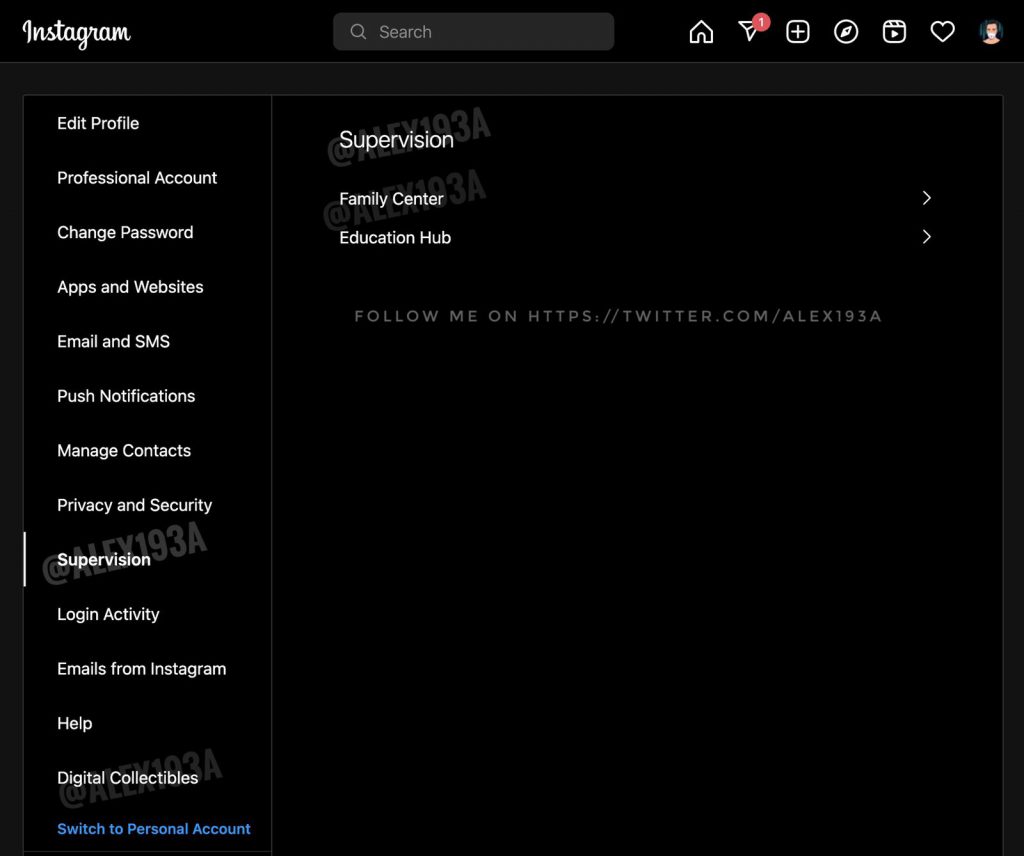The image size is (1024, 856).
Task: Expand the Family Center chevron arrow
Action: click(x=926, y=198)
